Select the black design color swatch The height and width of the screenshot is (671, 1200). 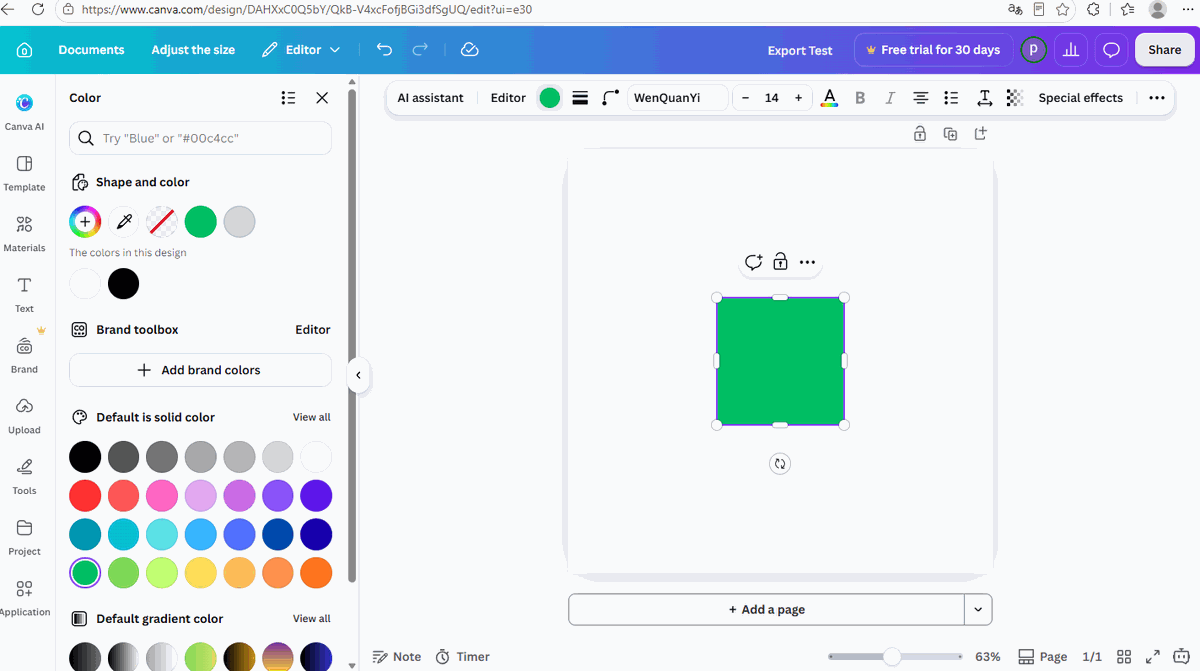point(123,283)
